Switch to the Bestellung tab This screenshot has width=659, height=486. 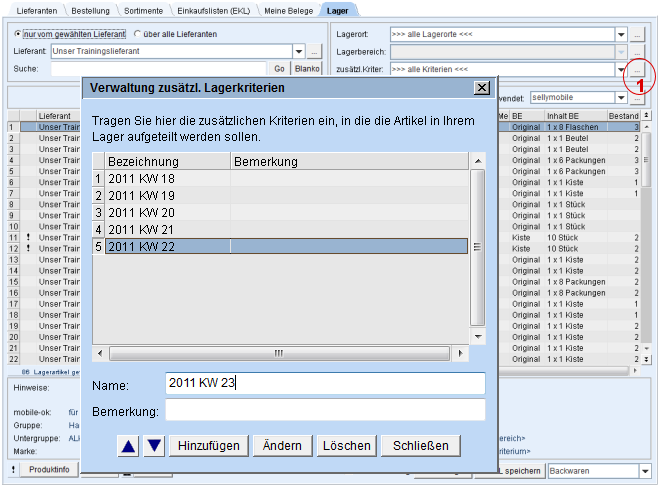[x=91, y=10]
